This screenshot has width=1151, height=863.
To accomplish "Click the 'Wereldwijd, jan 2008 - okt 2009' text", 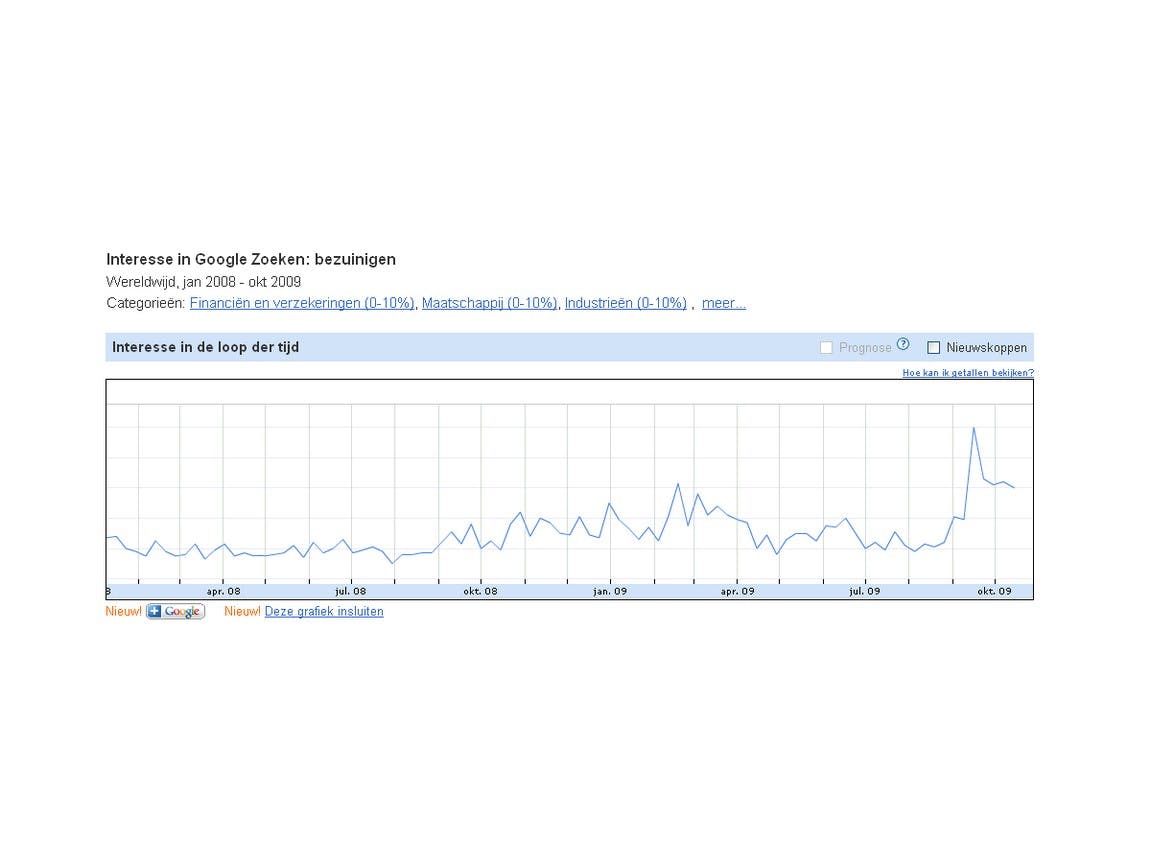I will pos(203,282).
